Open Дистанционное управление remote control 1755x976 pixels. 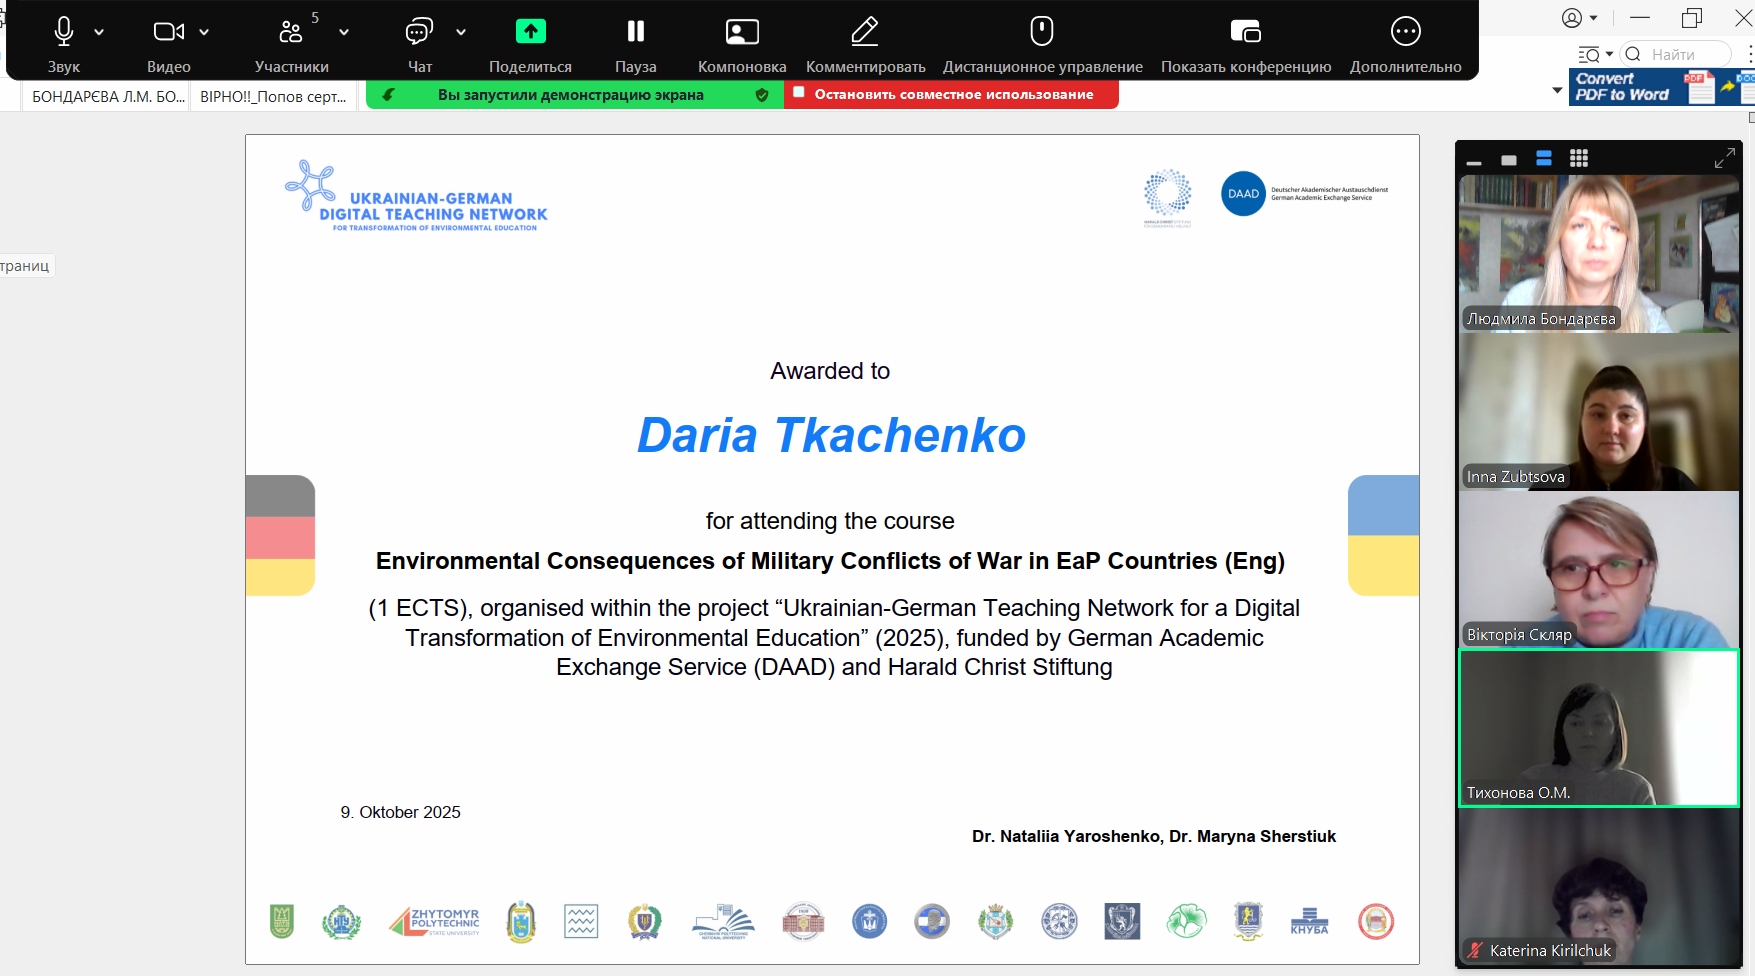click(x=1042, y=32)
